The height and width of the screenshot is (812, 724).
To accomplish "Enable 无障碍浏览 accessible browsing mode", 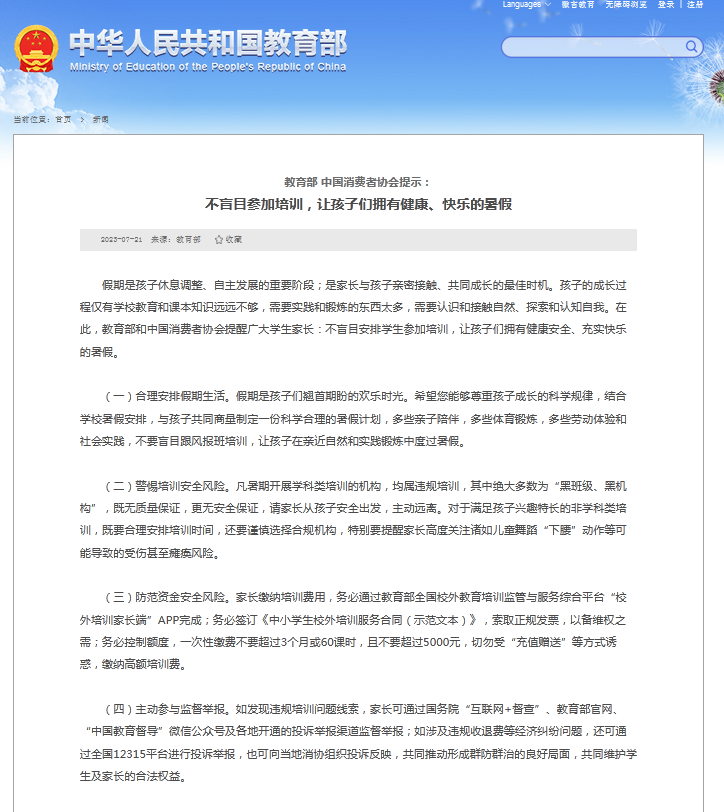I will (x=626, y=5).
